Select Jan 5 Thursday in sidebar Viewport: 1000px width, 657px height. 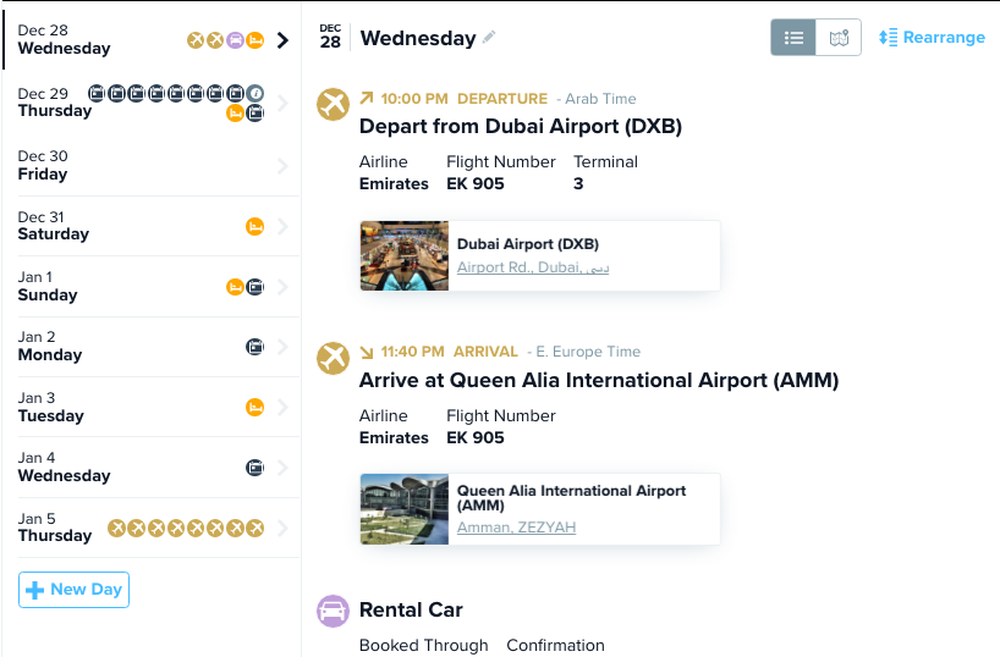tap(151, 528)
